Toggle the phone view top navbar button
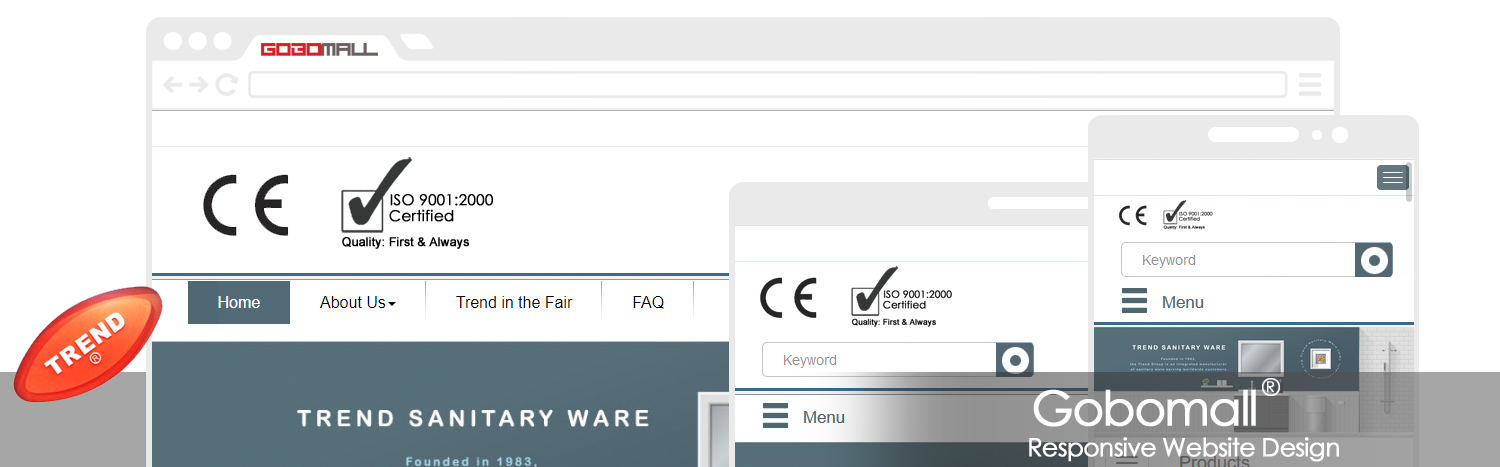Screen dimensions: 1500x467 [1392, 178]
